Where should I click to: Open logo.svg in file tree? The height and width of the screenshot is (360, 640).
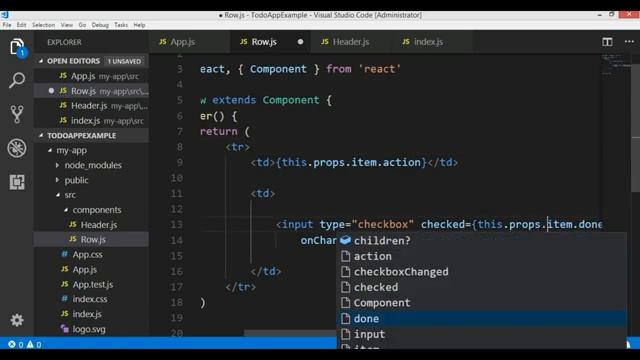91,329
